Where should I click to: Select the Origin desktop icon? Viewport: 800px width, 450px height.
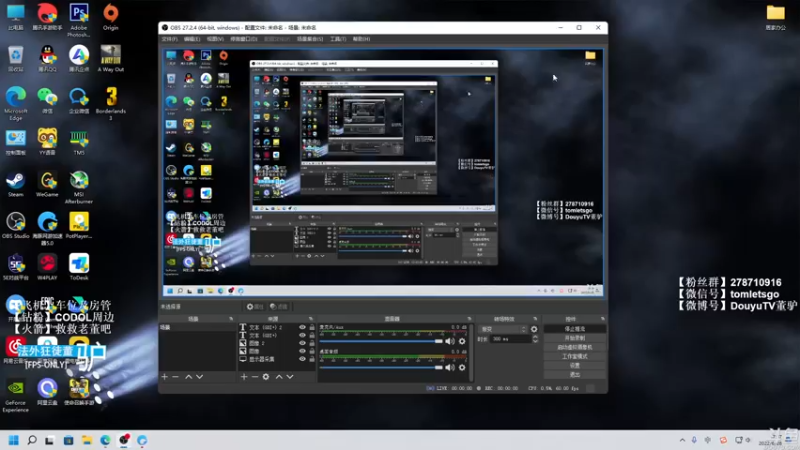[x=111, y=17]
